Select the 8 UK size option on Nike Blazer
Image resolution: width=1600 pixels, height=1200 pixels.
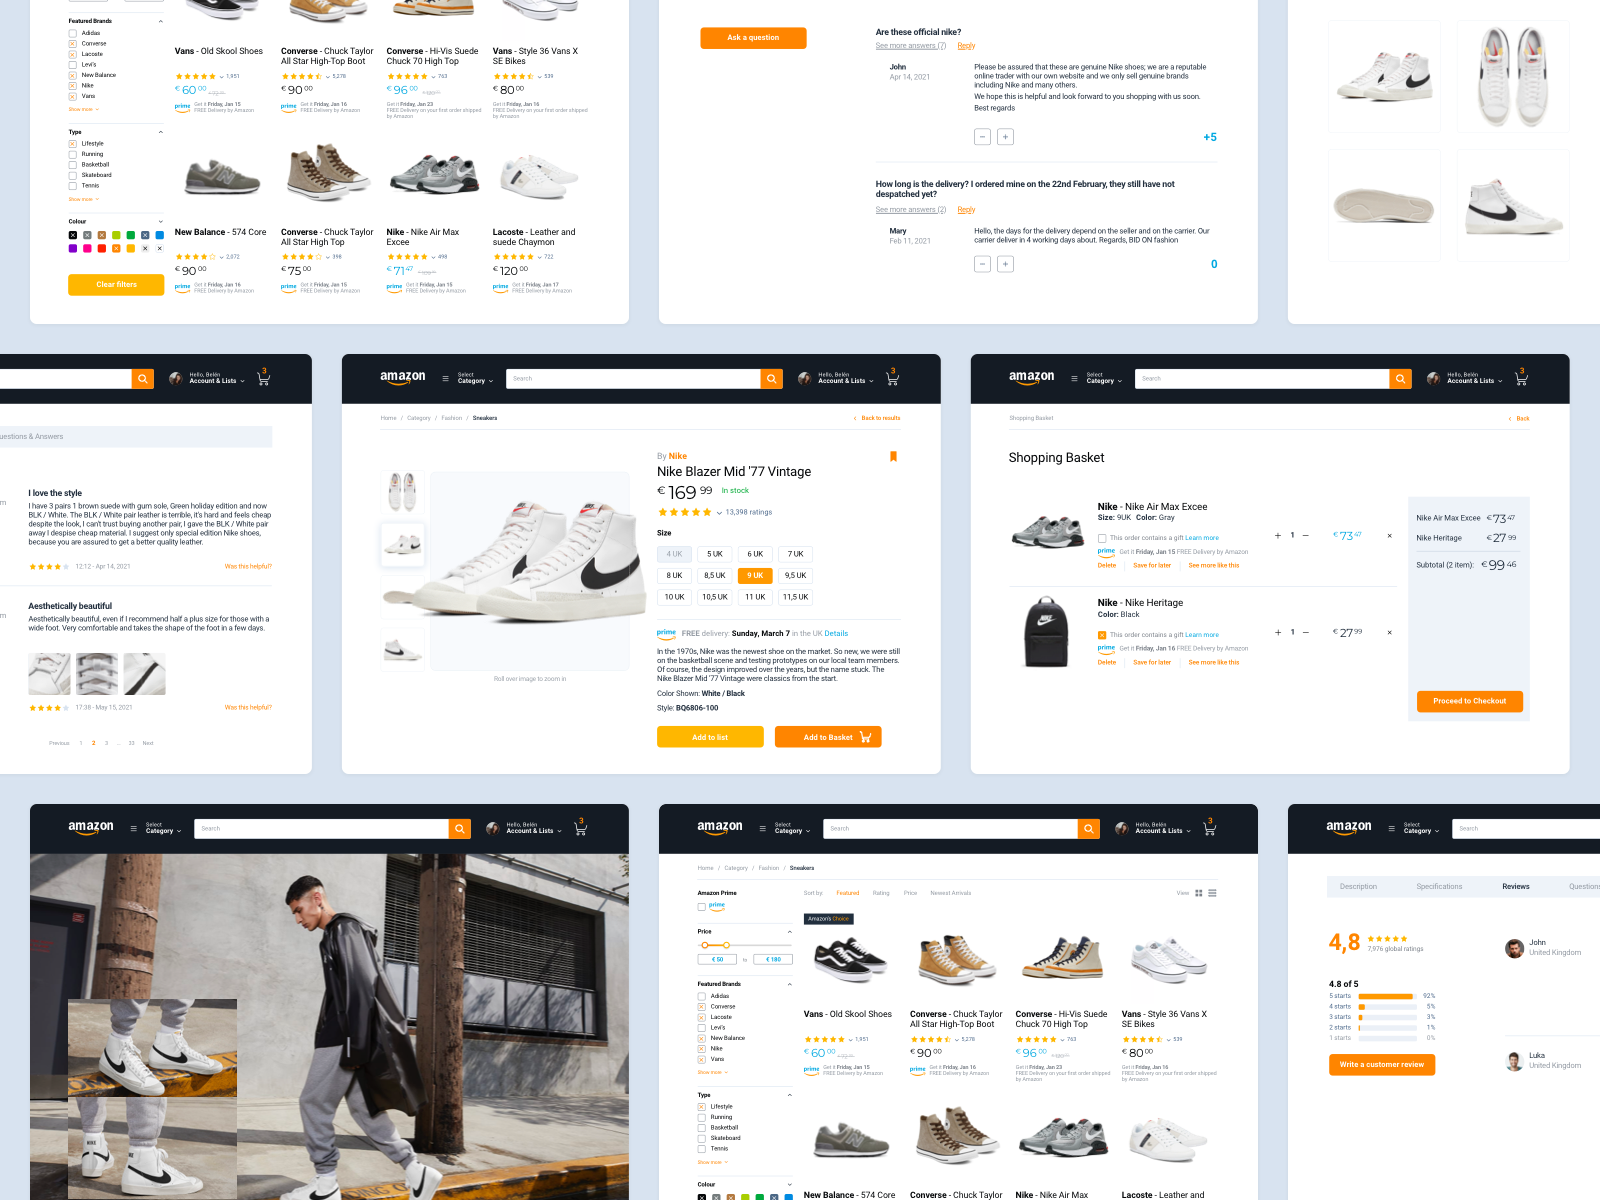click(x=674, y=575)
